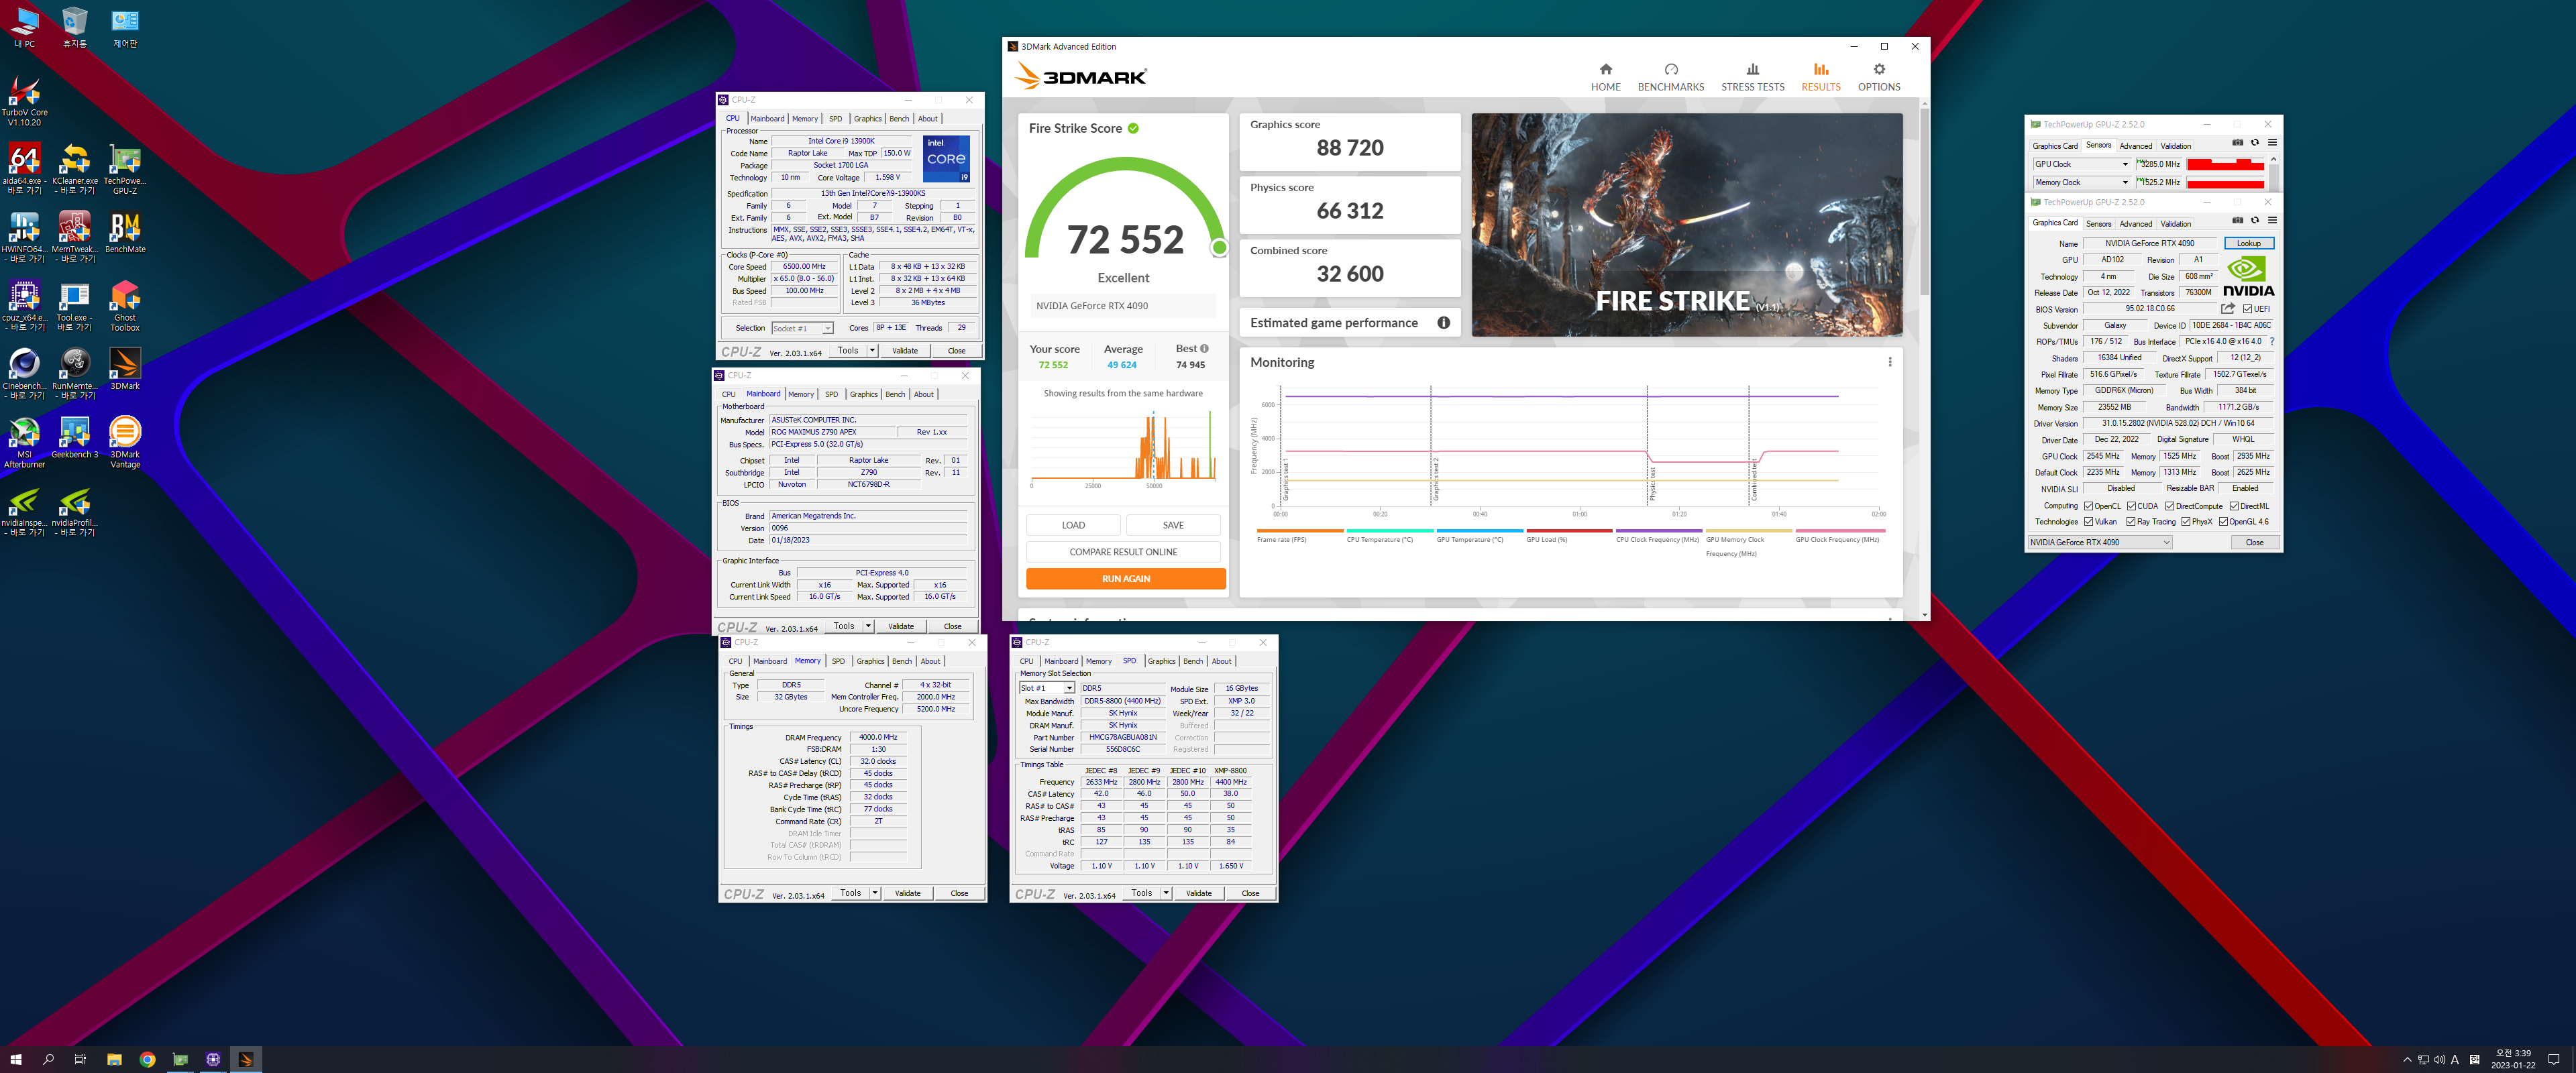Switch to RESULTS tab in 3DMark
The height and width of the screenshot is (1073, 2576).
click(x=1820, y=77)
